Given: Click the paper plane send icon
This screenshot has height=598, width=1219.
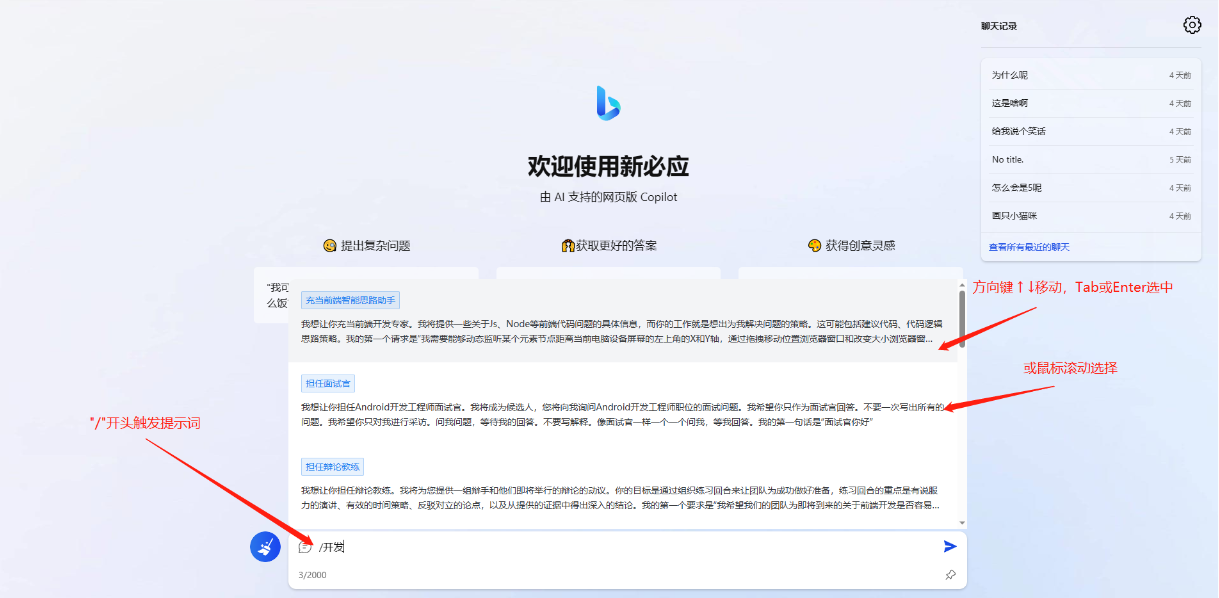Looking at the screenshot, I should [x=948, y=546].
